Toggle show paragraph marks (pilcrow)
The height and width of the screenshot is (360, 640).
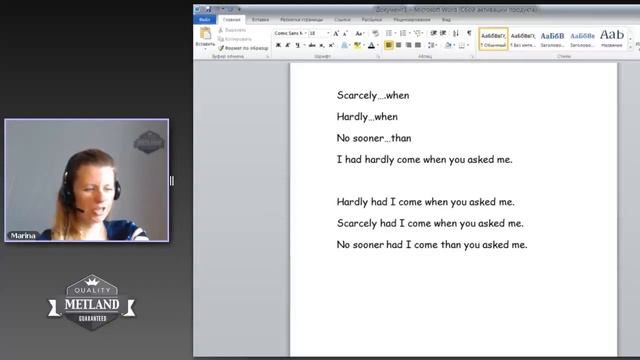click(x=469, y=33)
